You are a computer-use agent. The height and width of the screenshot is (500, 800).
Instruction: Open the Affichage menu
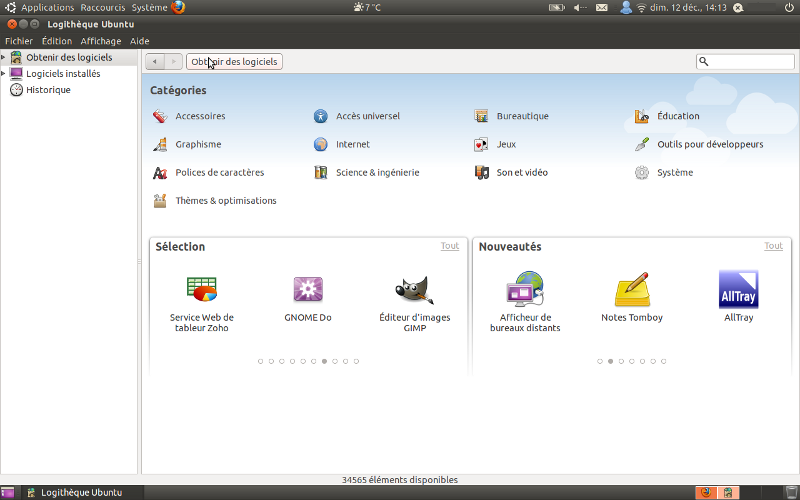(101, 41)
